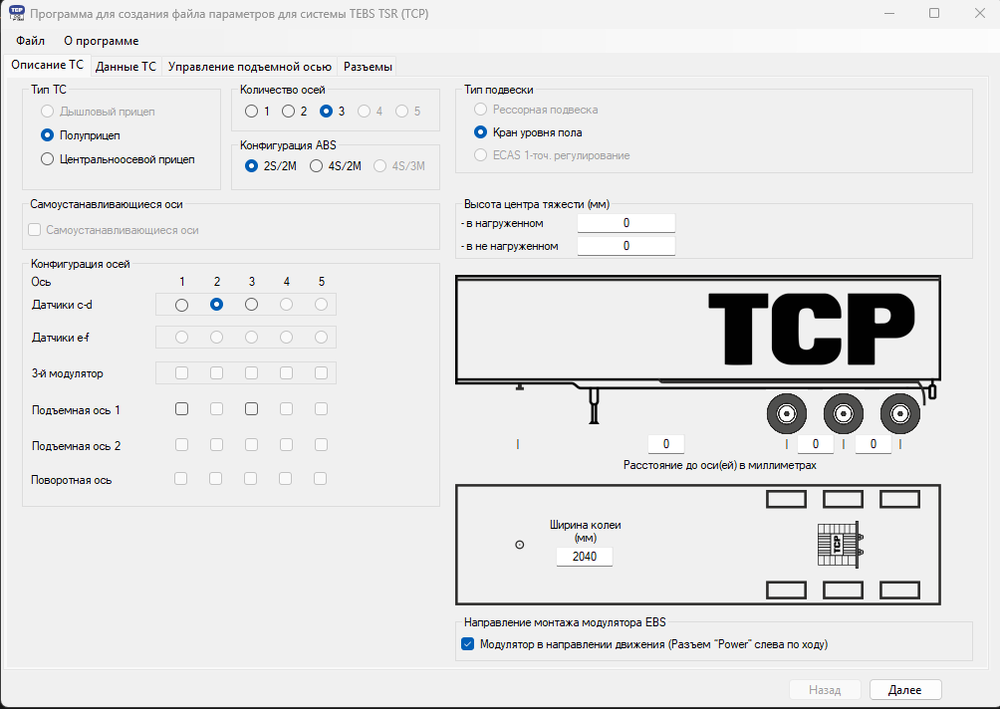Check Подъемная ось 1 for axle 1
Viewport: 1000px width, 709px height.
[182, 409]
